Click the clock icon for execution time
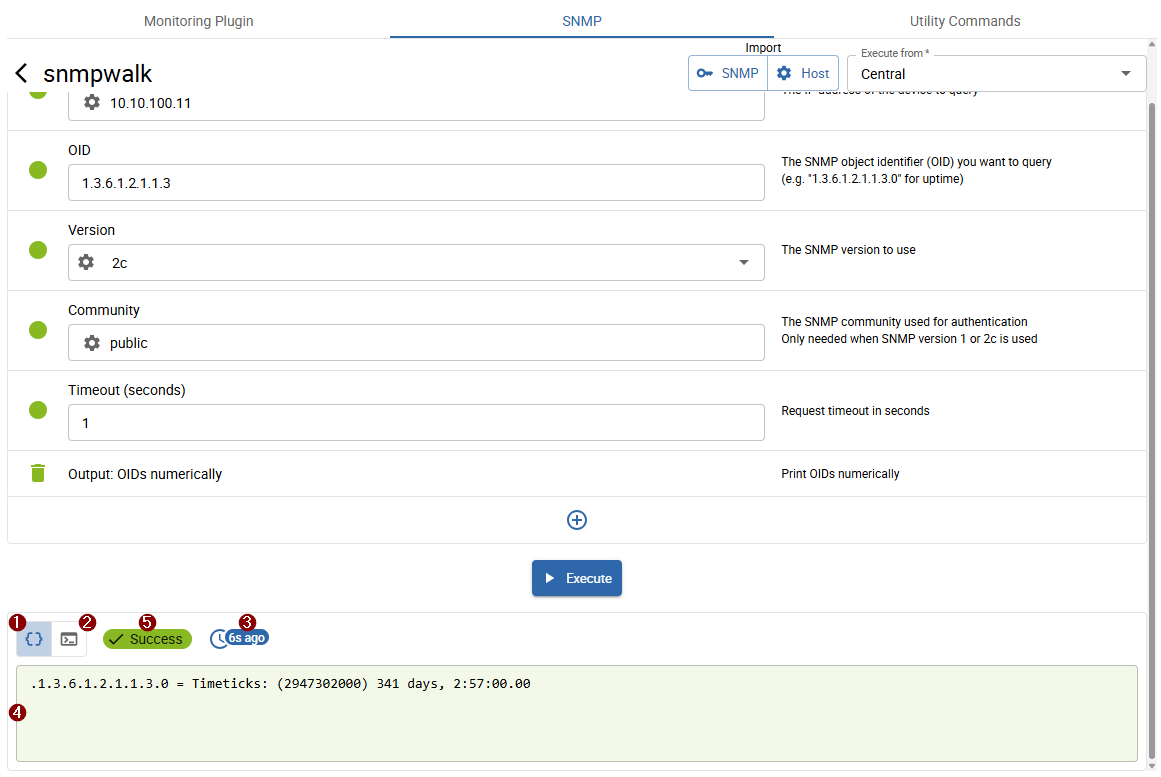This screenshot has width=1161, height=777. [219, 639]
